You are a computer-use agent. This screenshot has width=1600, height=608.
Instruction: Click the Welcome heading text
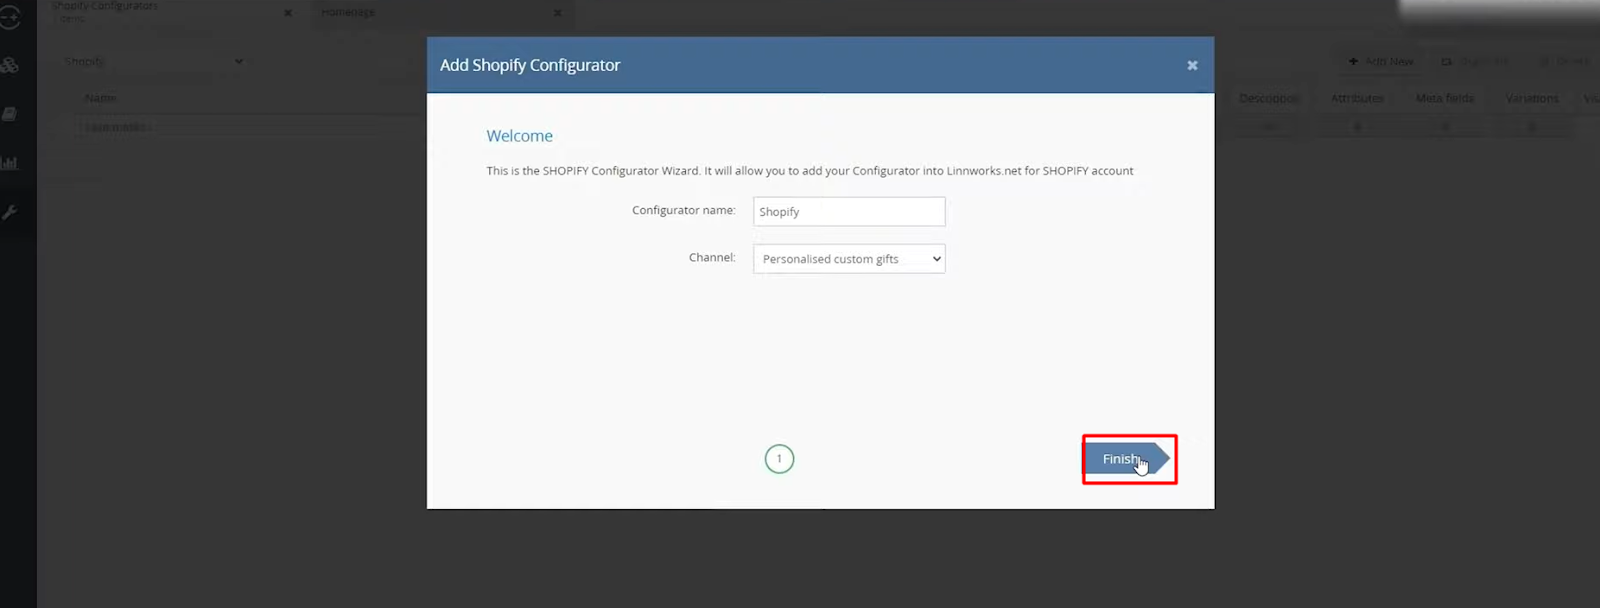click(519, 136)
